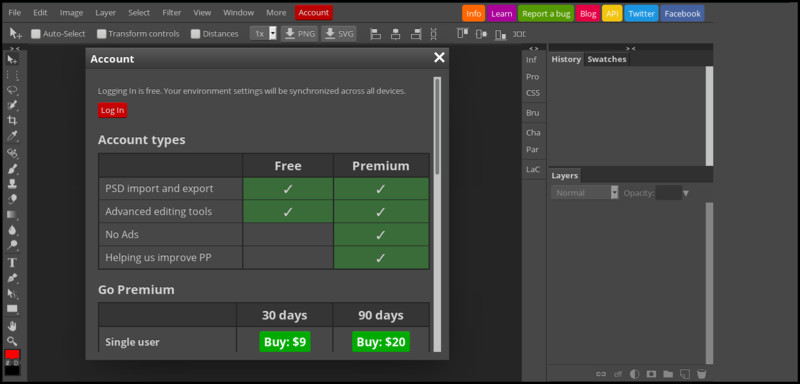Open the Layer menu
The width and height of the screenshot is (800, 384).
click(106, 13)
